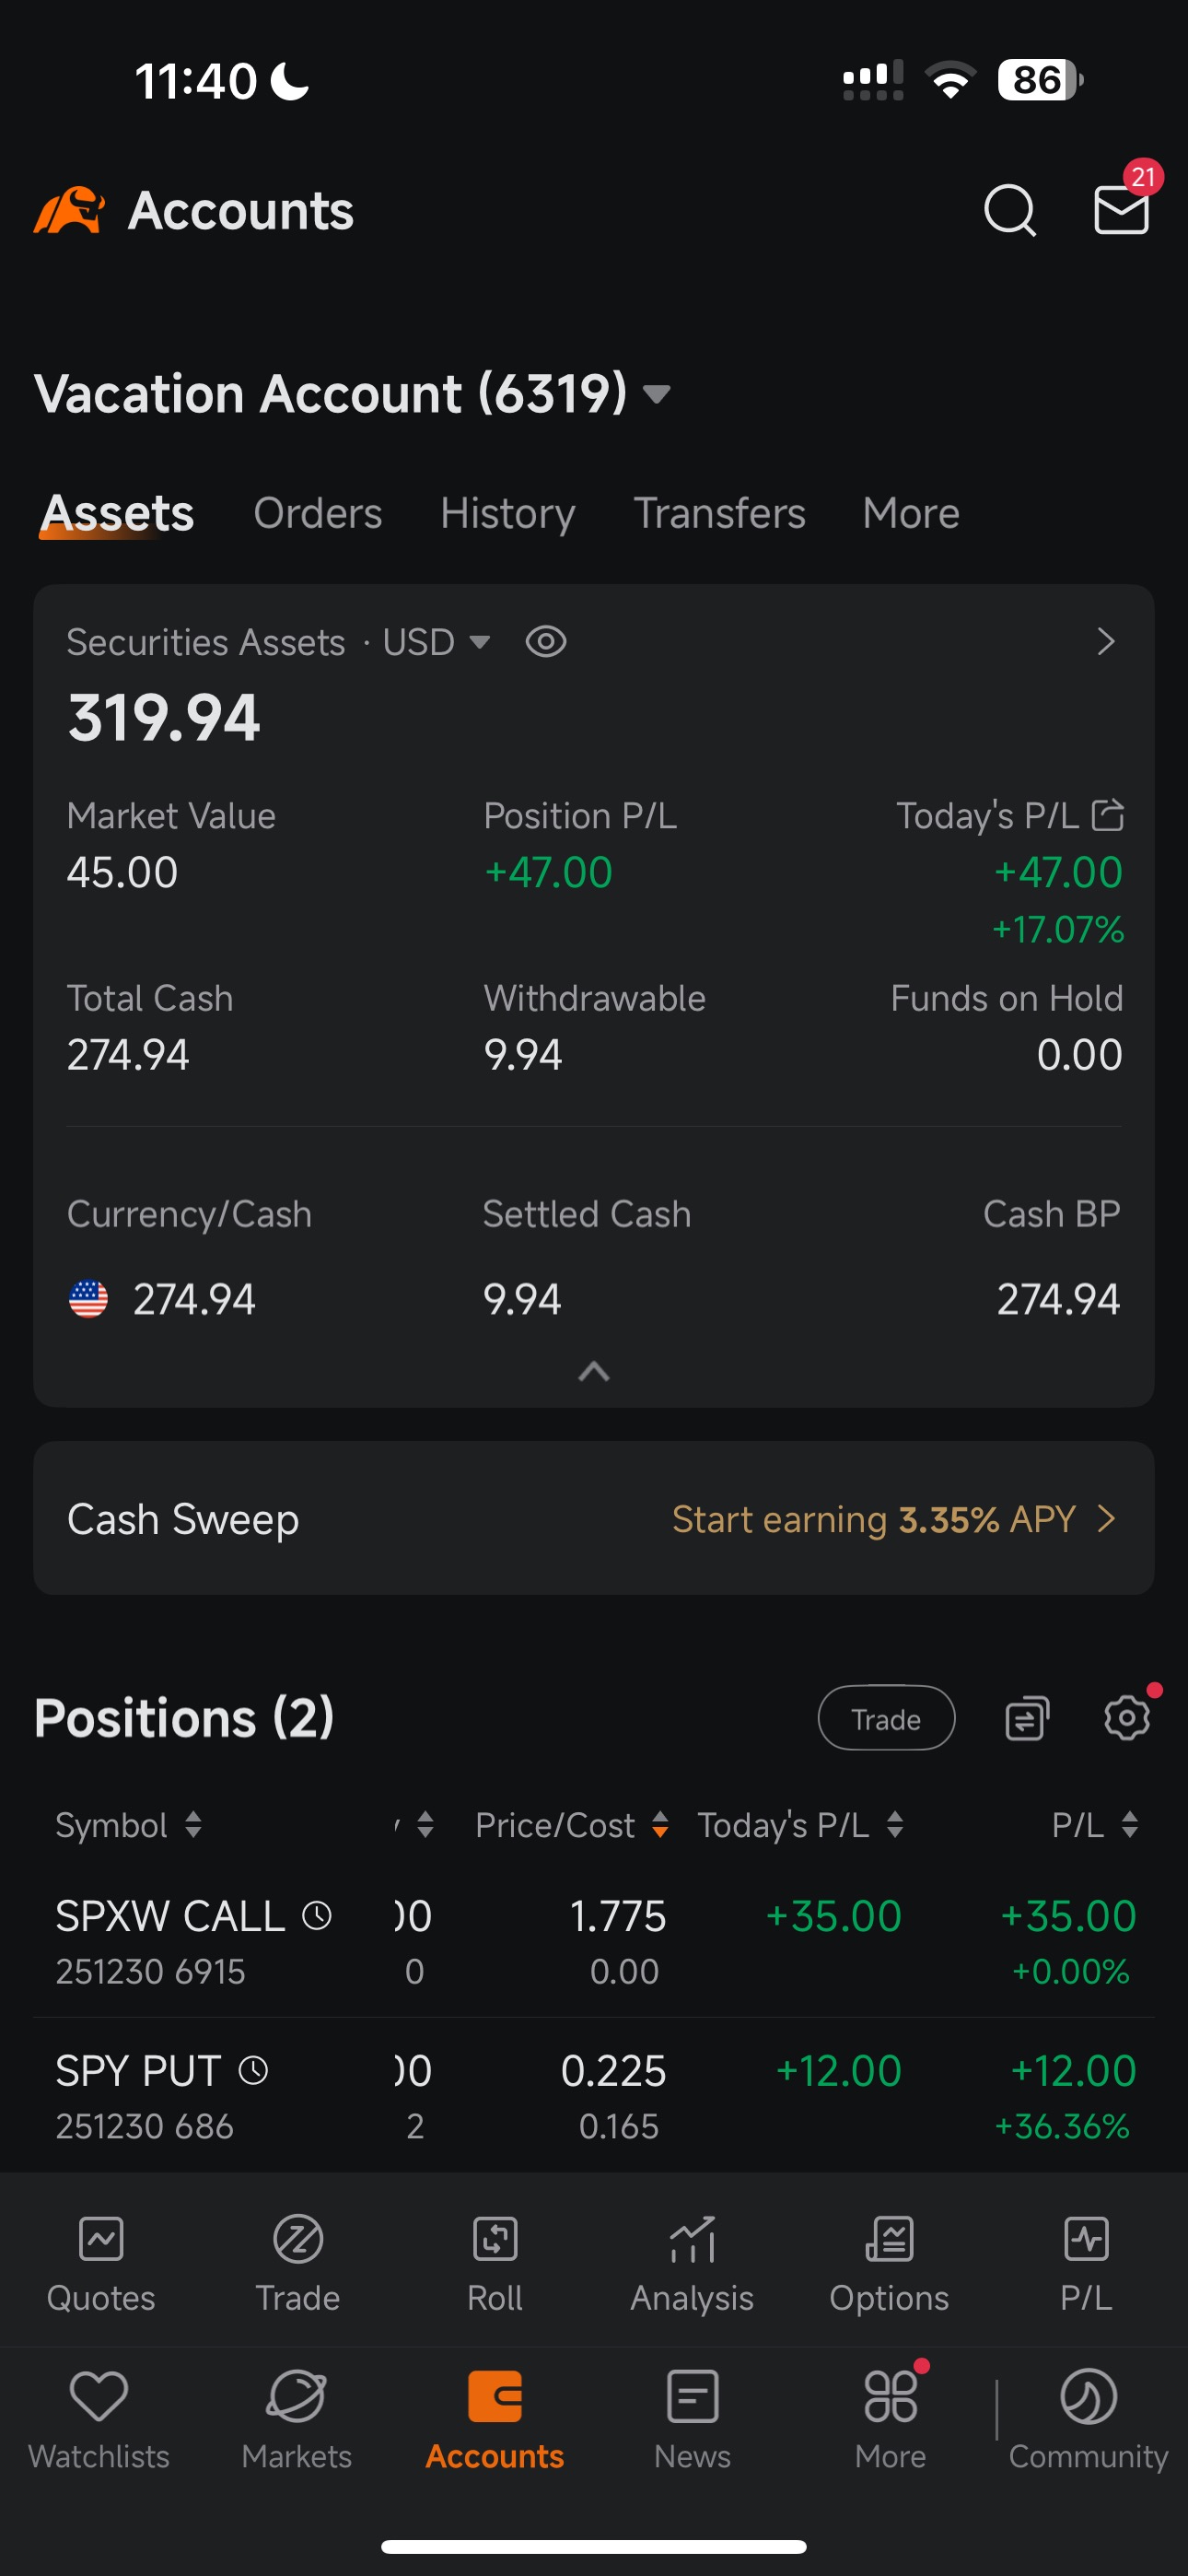This screenshot has height=2576, width=1188.
Task: Sort positions by Price/Cost column
Action: click(x=571, y=1825)
